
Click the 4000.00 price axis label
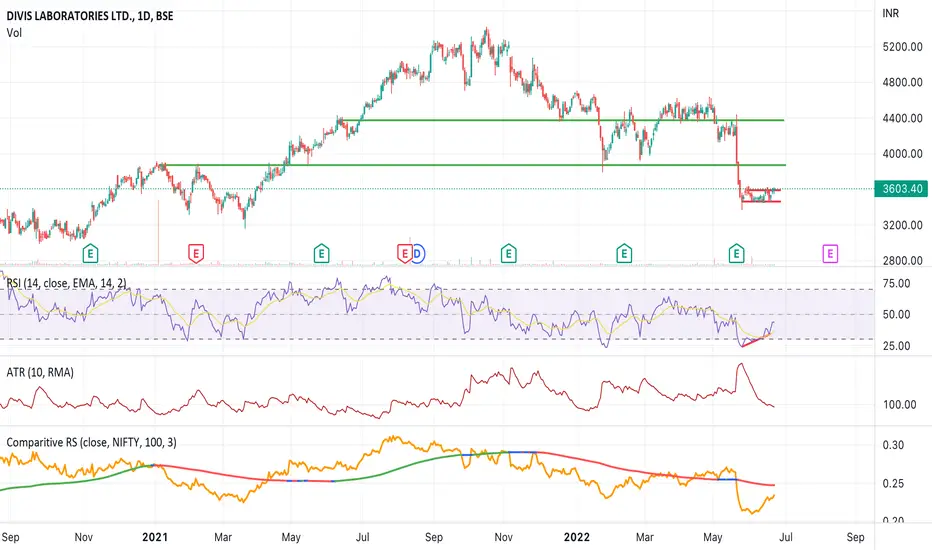(902, 154)
